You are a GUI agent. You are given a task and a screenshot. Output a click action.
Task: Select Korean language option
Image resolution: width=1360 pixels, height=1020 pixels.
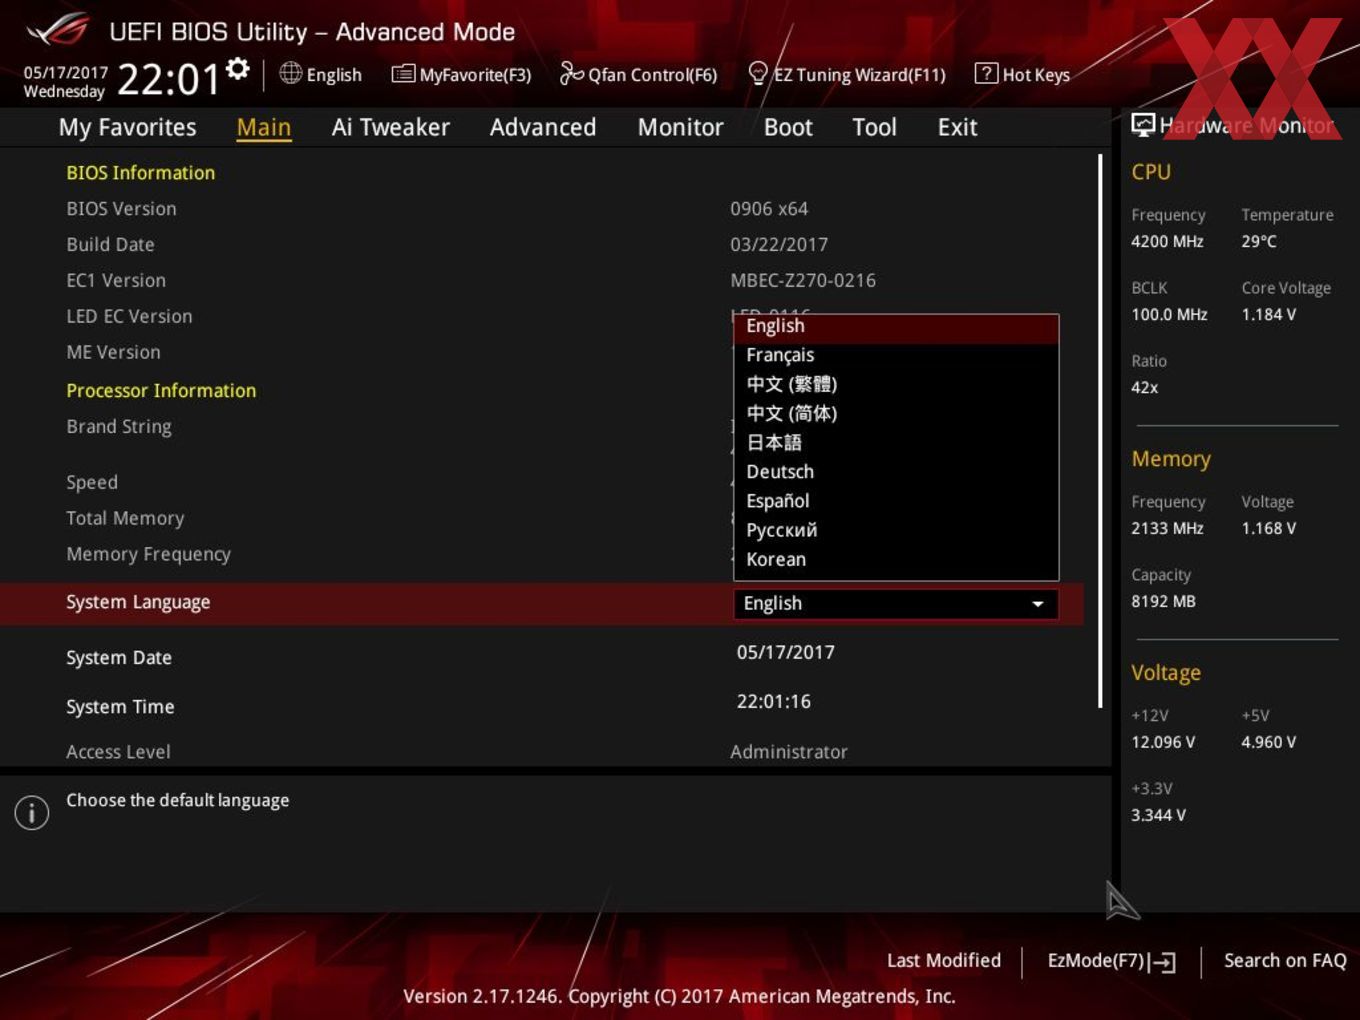[x=896, y=559]
